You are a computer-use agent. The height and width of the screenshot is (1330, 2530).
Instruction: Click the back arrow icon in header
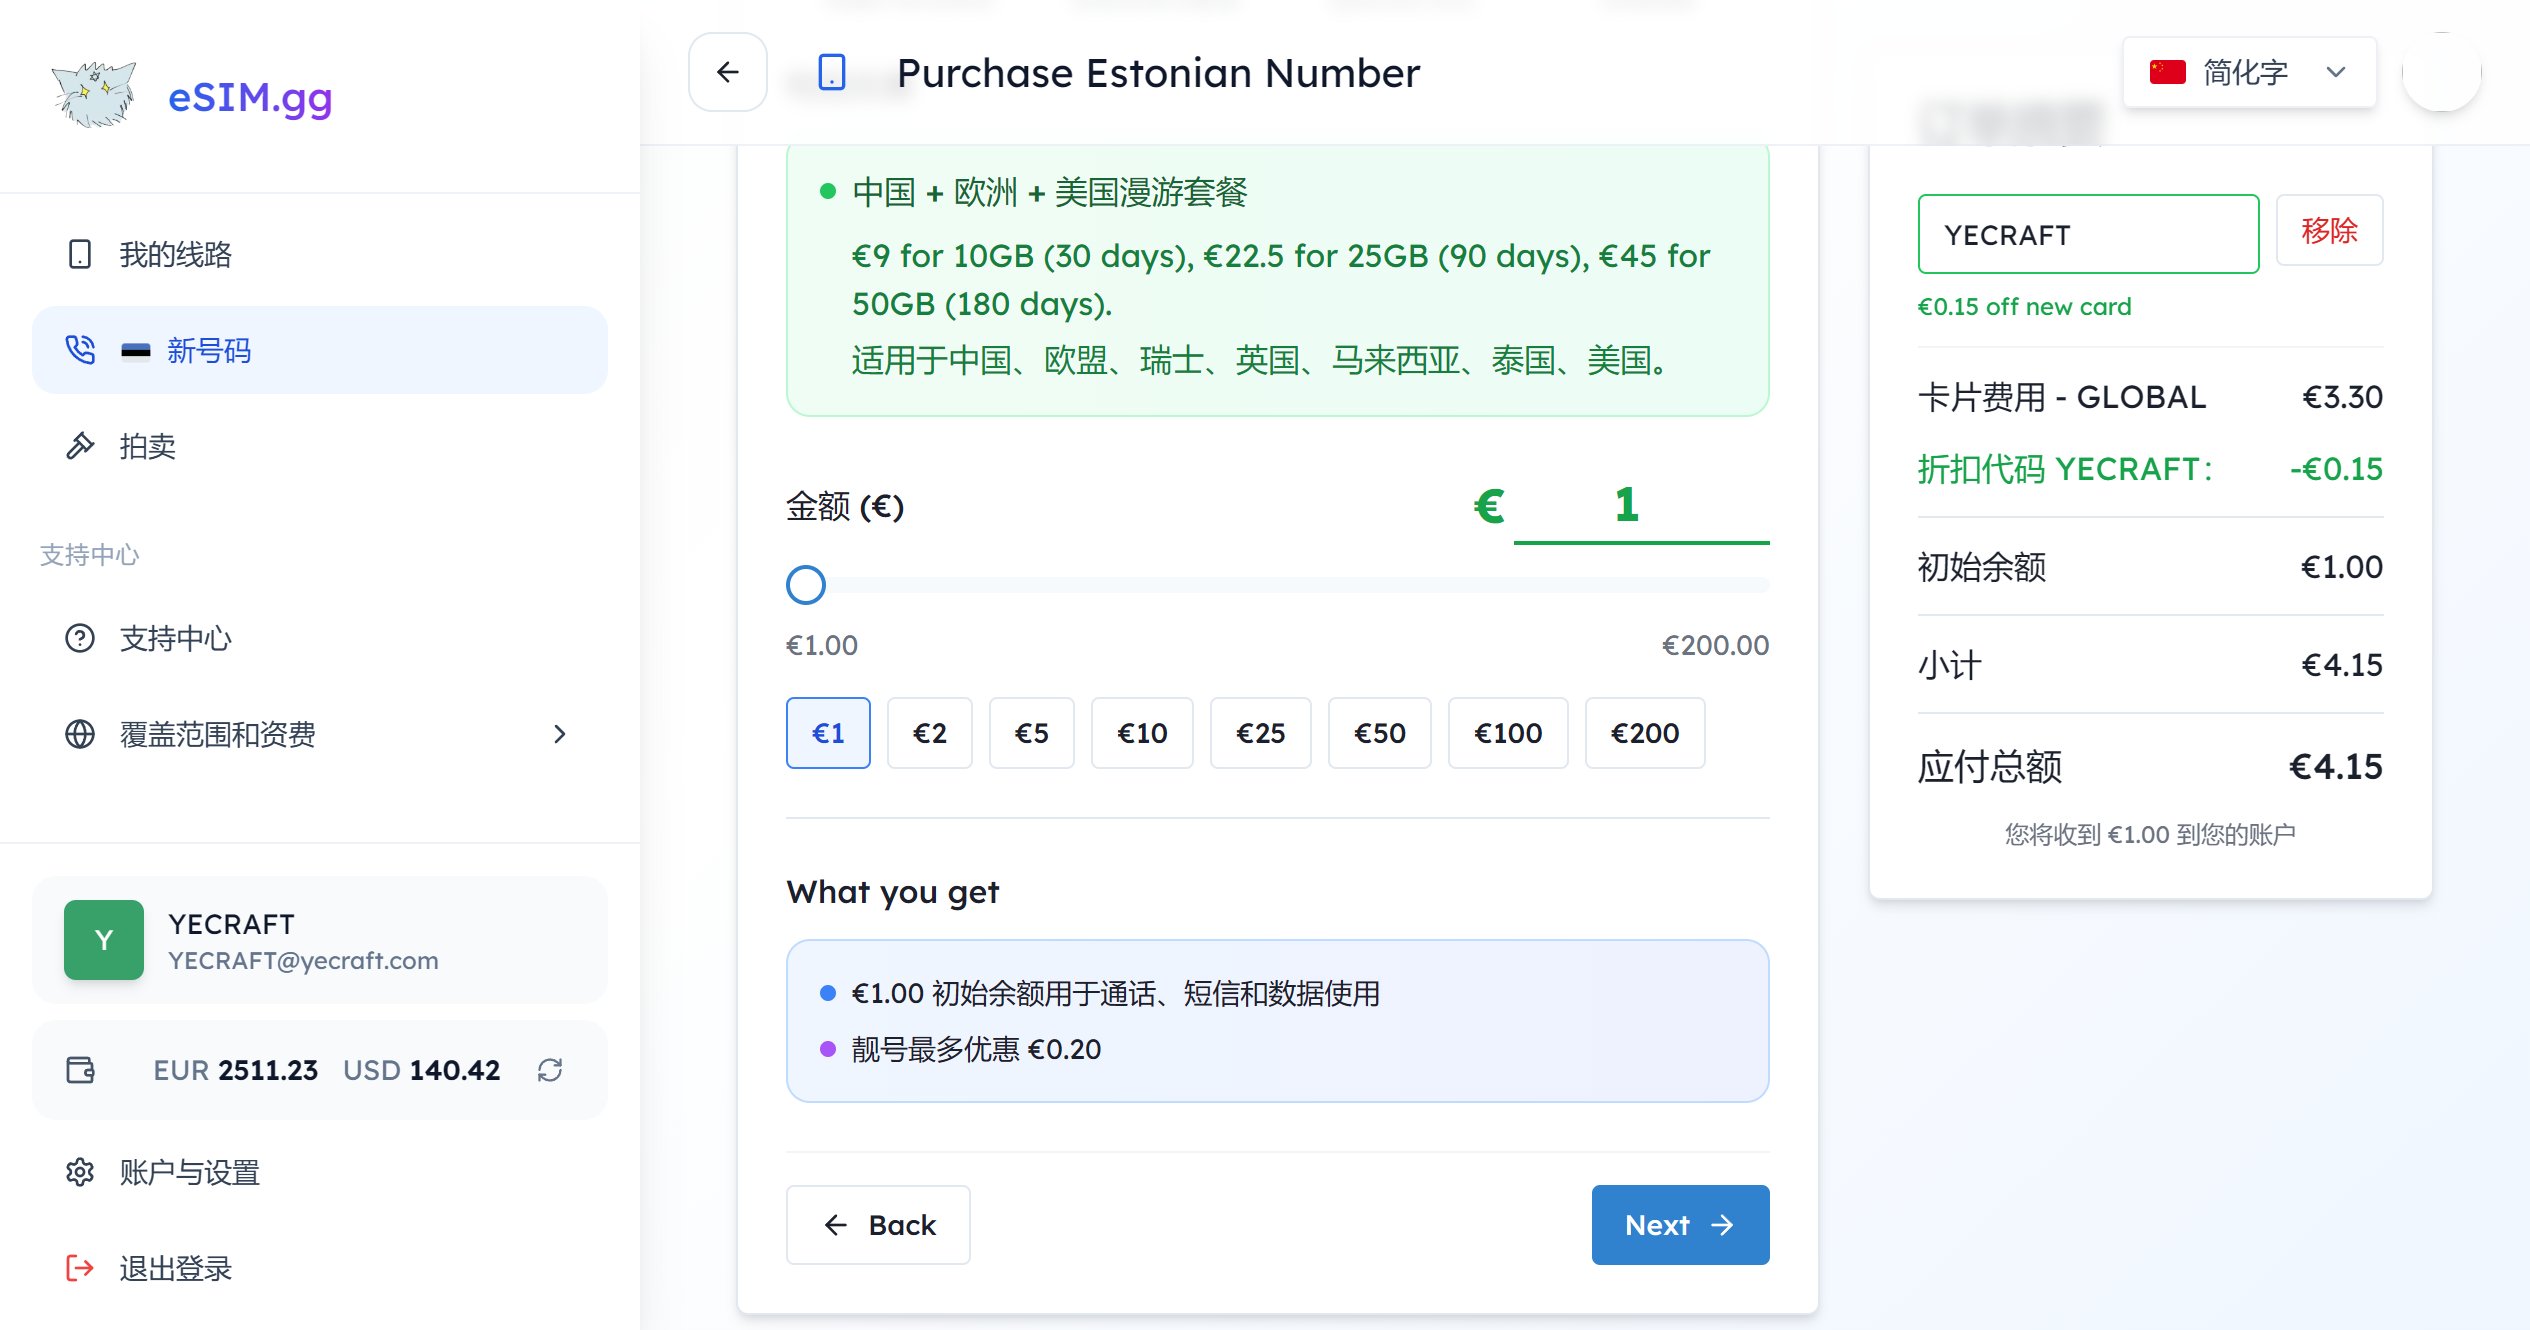(x=728, y=72)
